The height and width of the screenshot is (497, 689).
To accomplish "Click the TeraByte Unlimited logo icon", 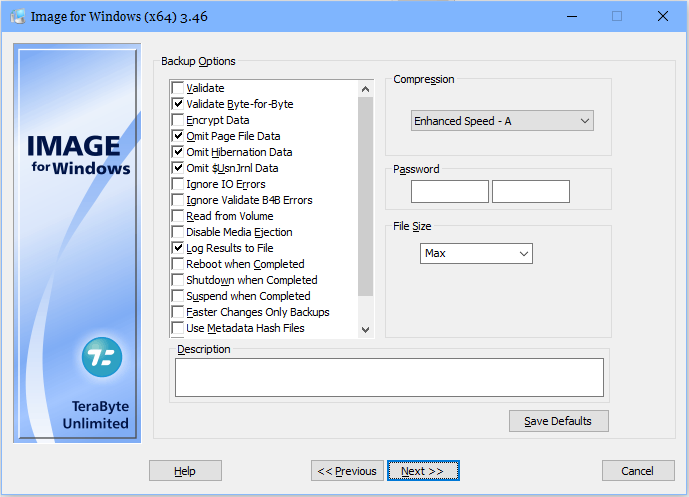I will coord(102,357).
